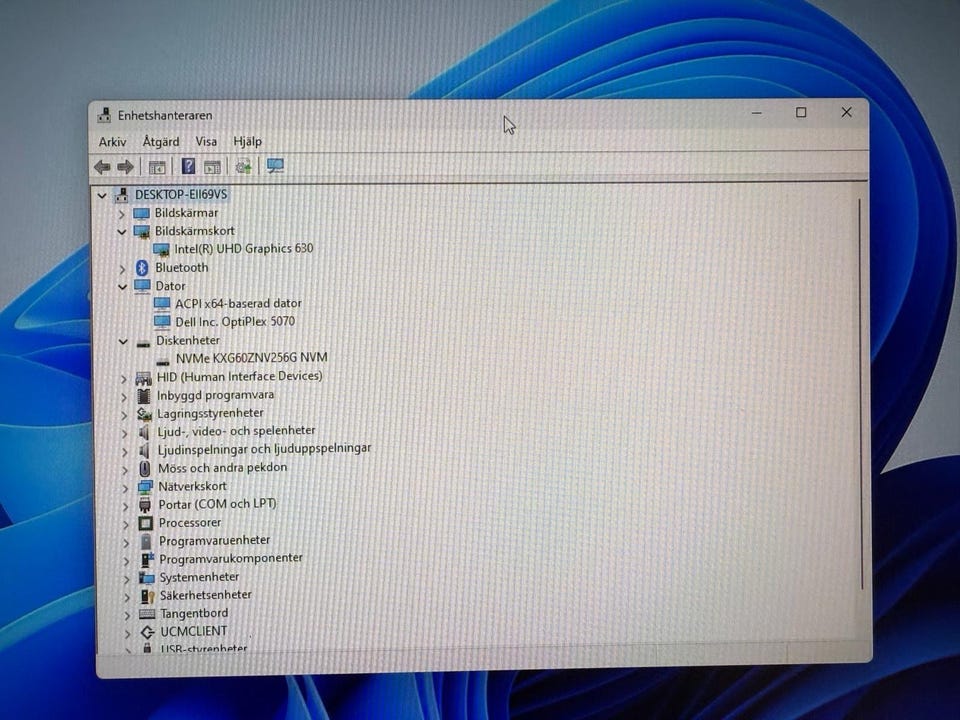The height and width of the screenshot is (720, 960).
Task: Click the Portar (COM och LPT) icon
Action: [x=145, y=504]
